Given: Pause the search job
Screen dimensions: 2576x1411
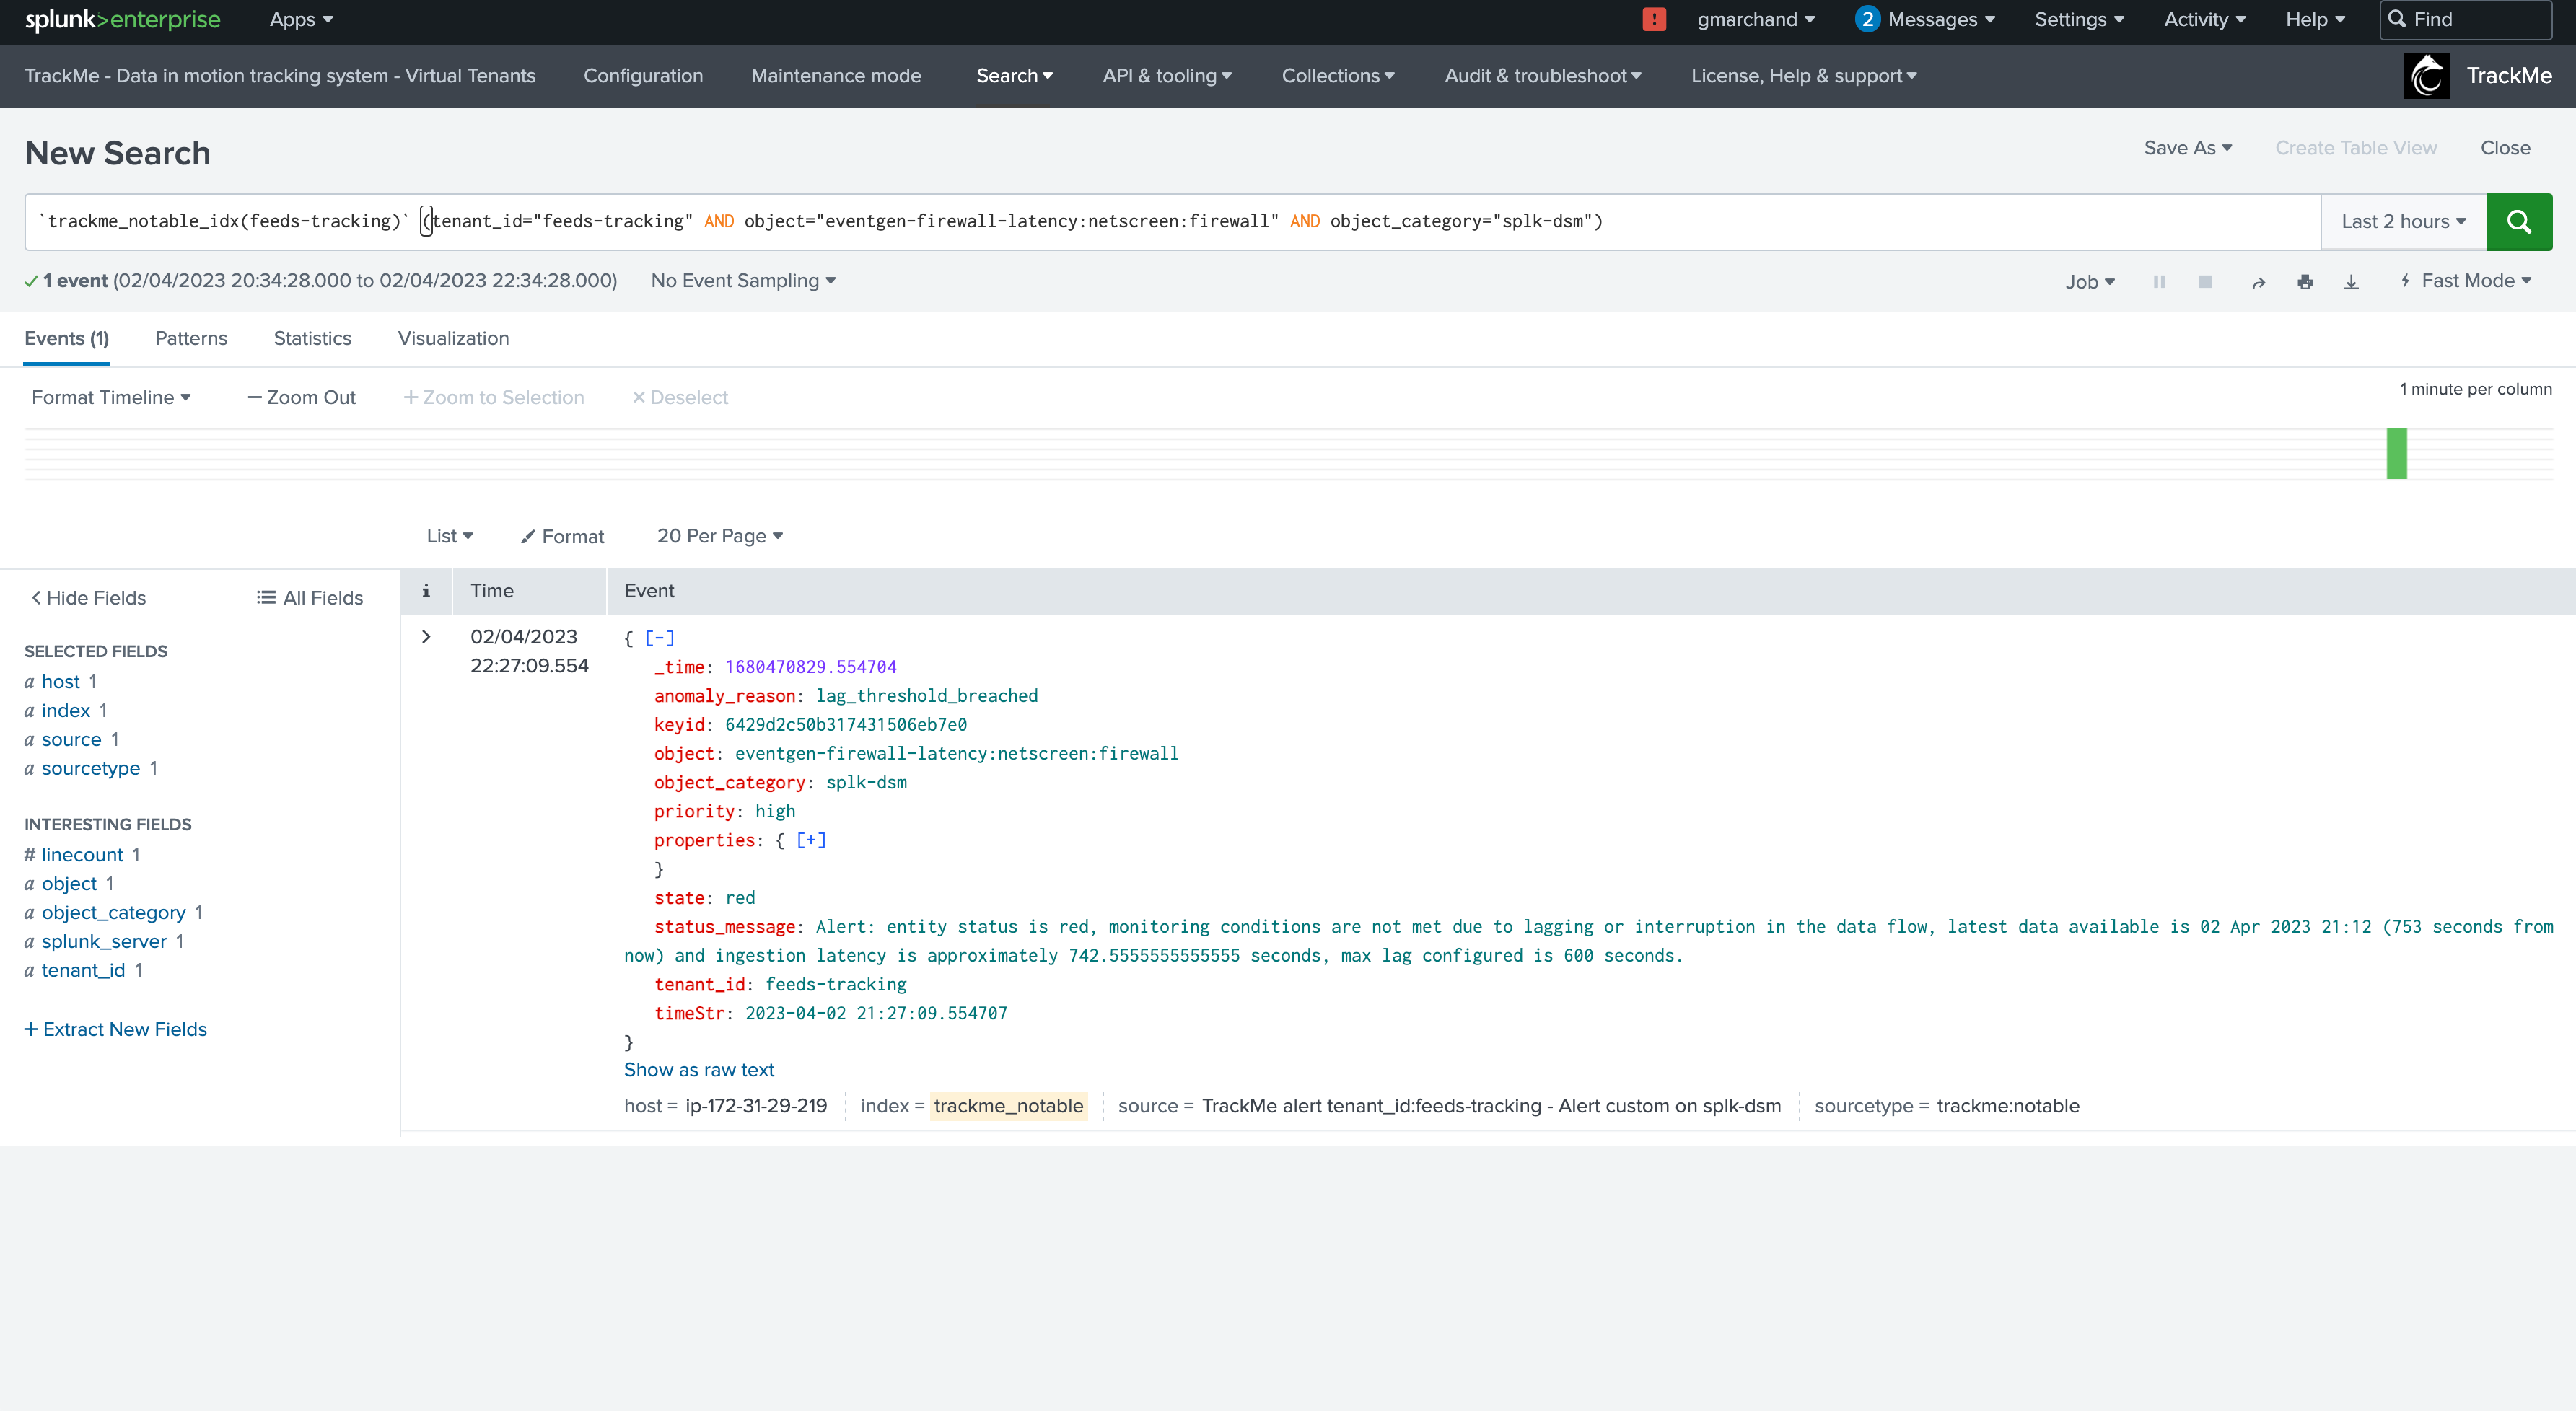Looking at the screenshot, I should tap(2159, 282).
